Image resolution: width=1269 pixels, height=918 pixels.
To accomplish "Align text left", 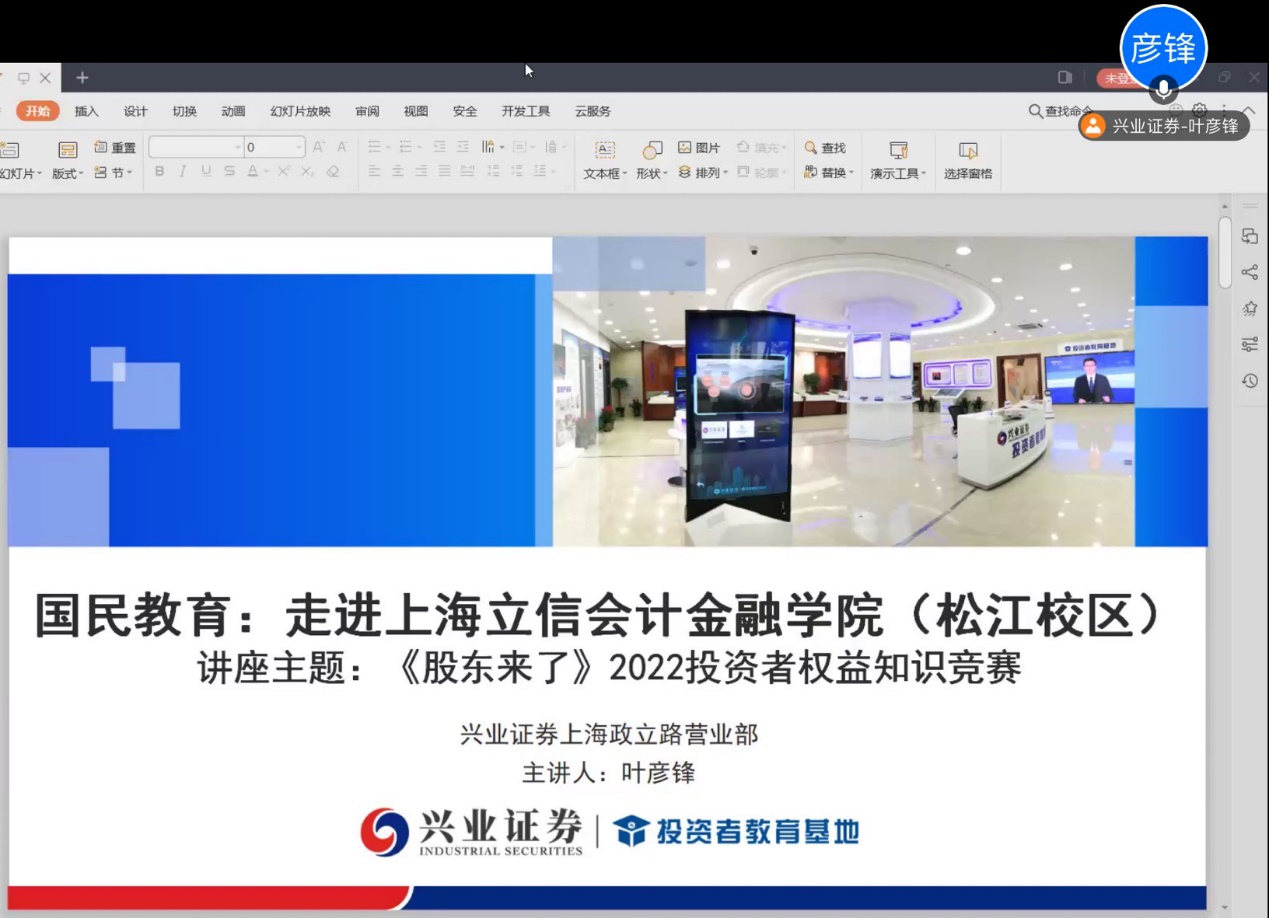I will (x=375, y=172).
